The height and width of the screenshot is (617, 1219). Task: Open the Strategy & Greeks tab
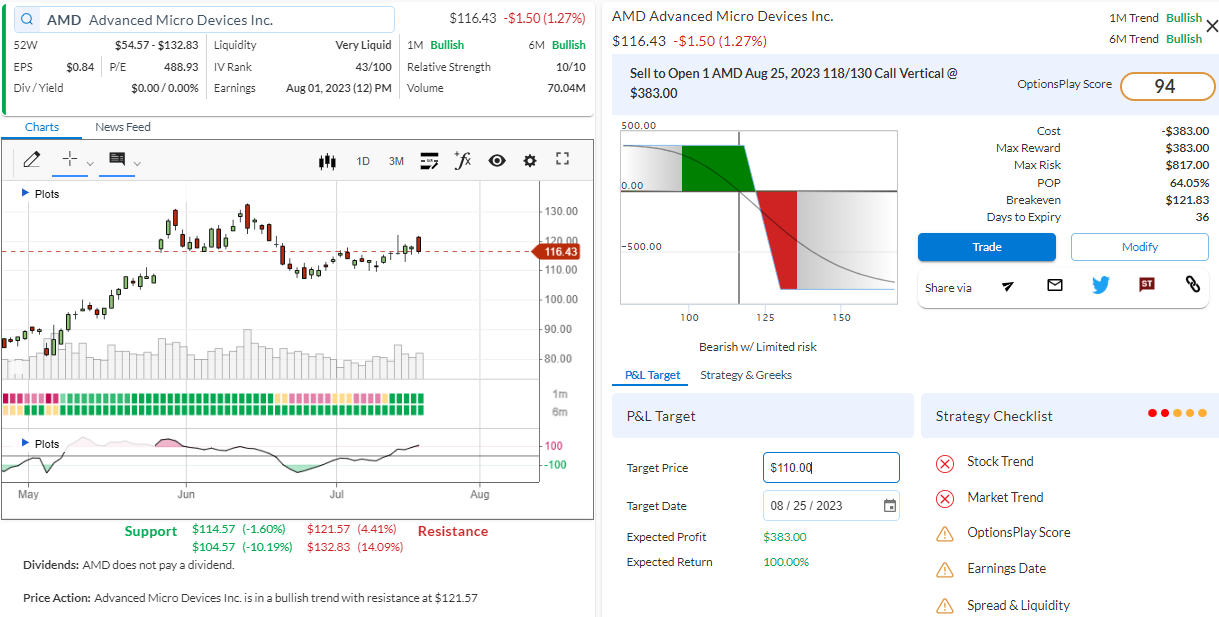click(x=746, y=375)
